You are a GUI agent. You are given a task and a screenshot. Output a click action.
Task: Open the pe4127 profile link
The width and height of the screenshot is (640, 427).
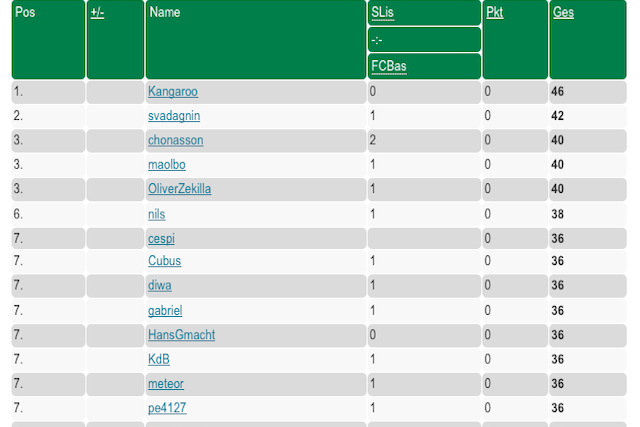click(x=167, y=408)
